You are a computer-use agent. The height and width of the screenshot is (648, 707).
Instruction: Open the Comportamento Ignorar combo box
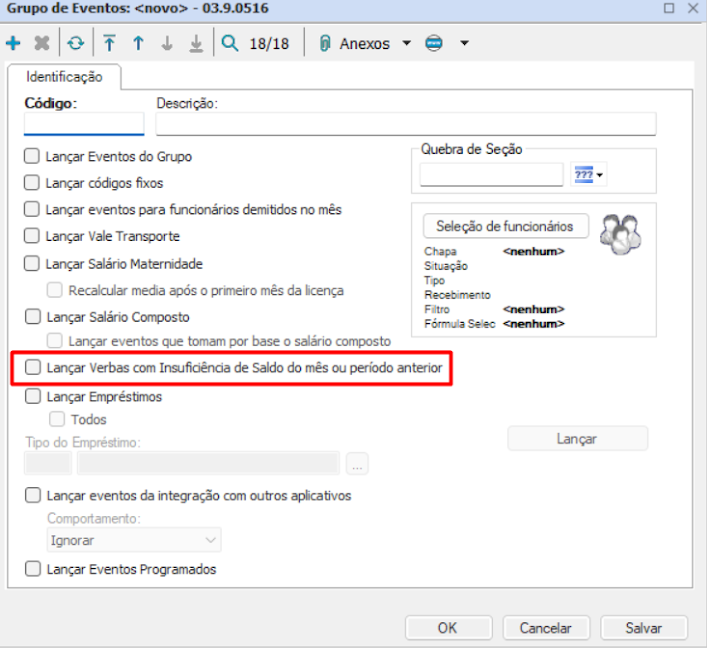click(134, 540)
